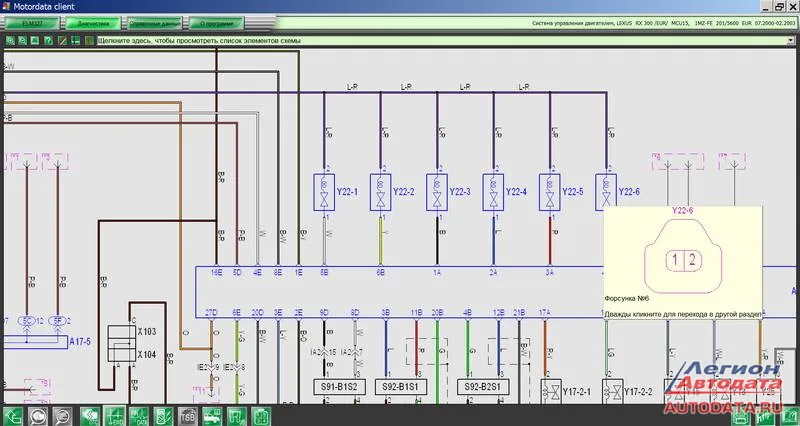Image resolution: width=800 pixels, height=426 pixels.
Task: Click the printer icon at bottom right
Action: point(740,417)
